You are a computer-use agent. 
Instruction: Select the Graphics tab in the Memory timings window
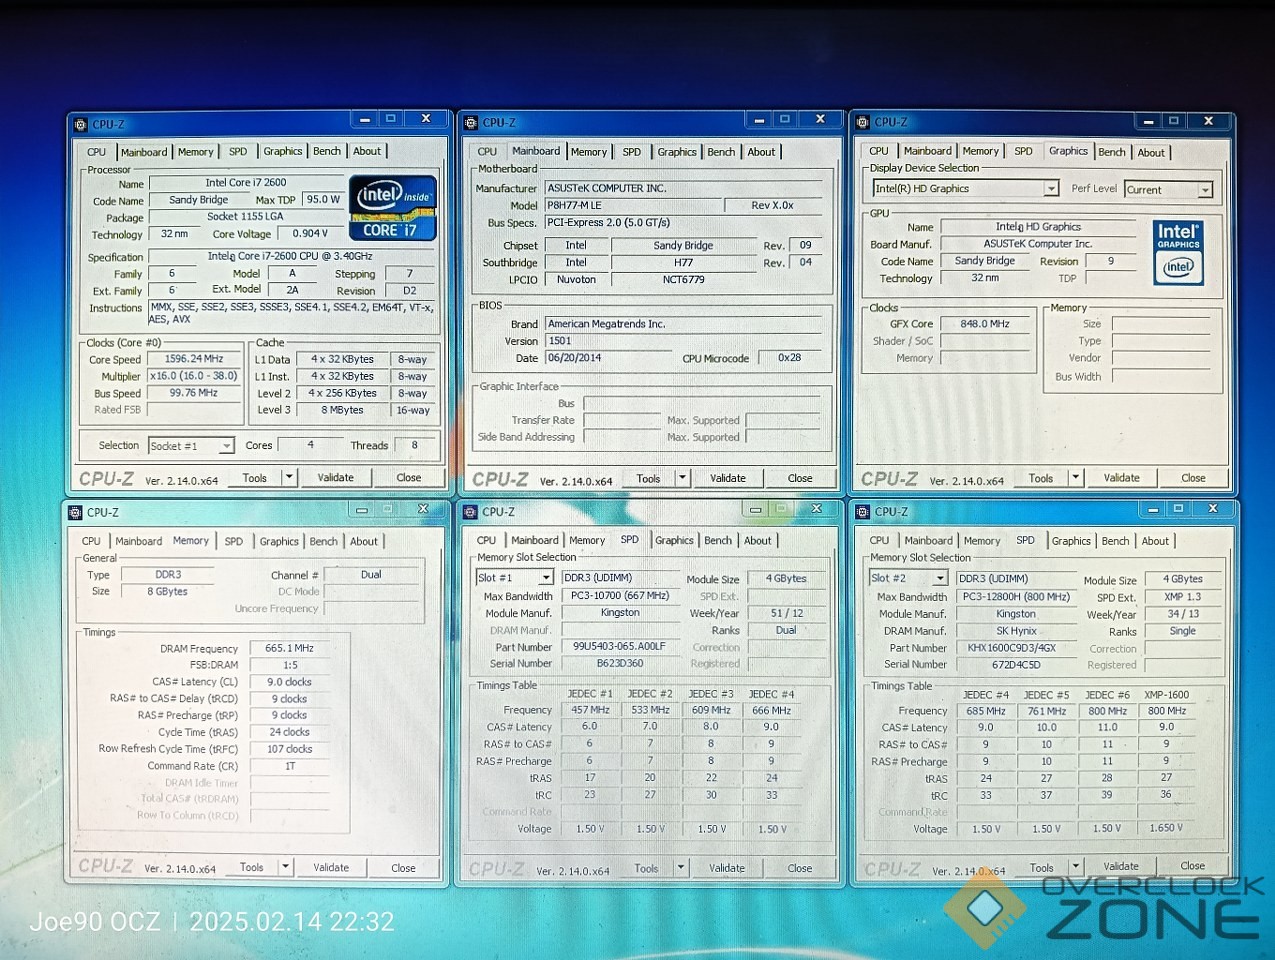pyautogui.click(x=279, y=541)
